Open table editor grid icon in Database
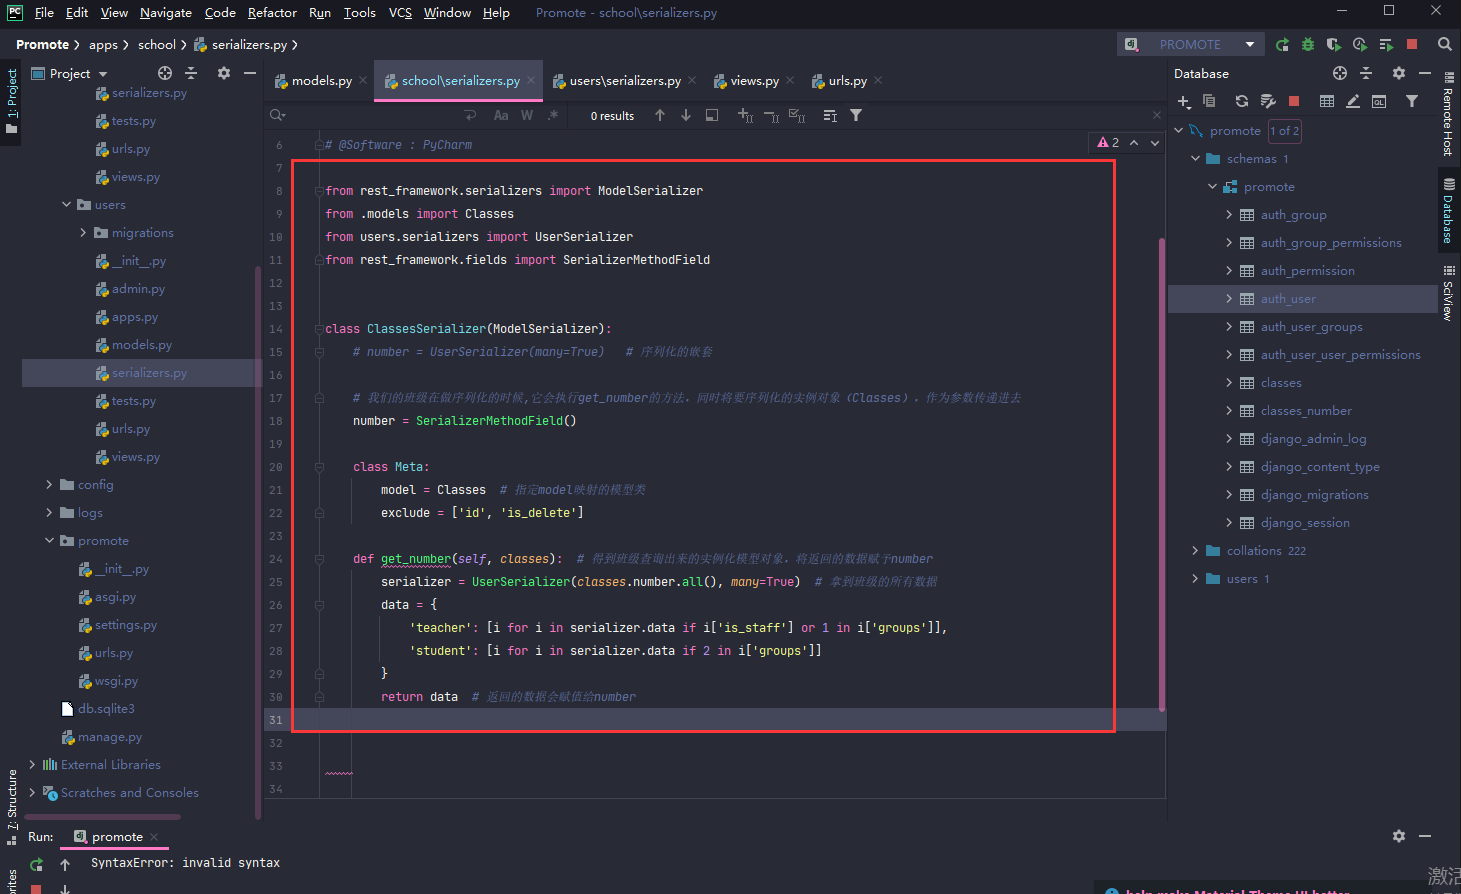Screen dimensions: 1461x894 1327,101
